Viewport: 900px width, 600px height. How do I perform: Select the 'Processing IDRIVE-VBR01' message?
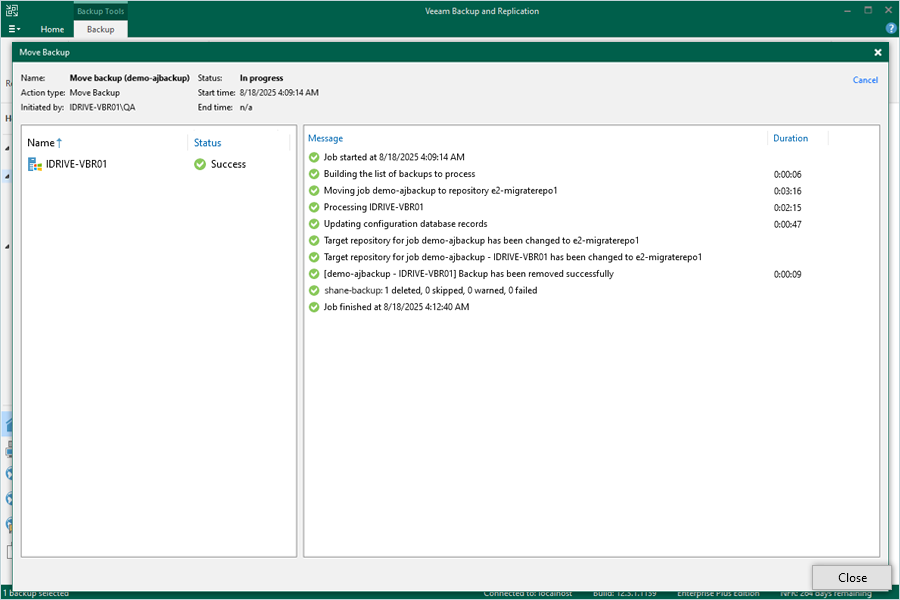(x=374, y=207)
